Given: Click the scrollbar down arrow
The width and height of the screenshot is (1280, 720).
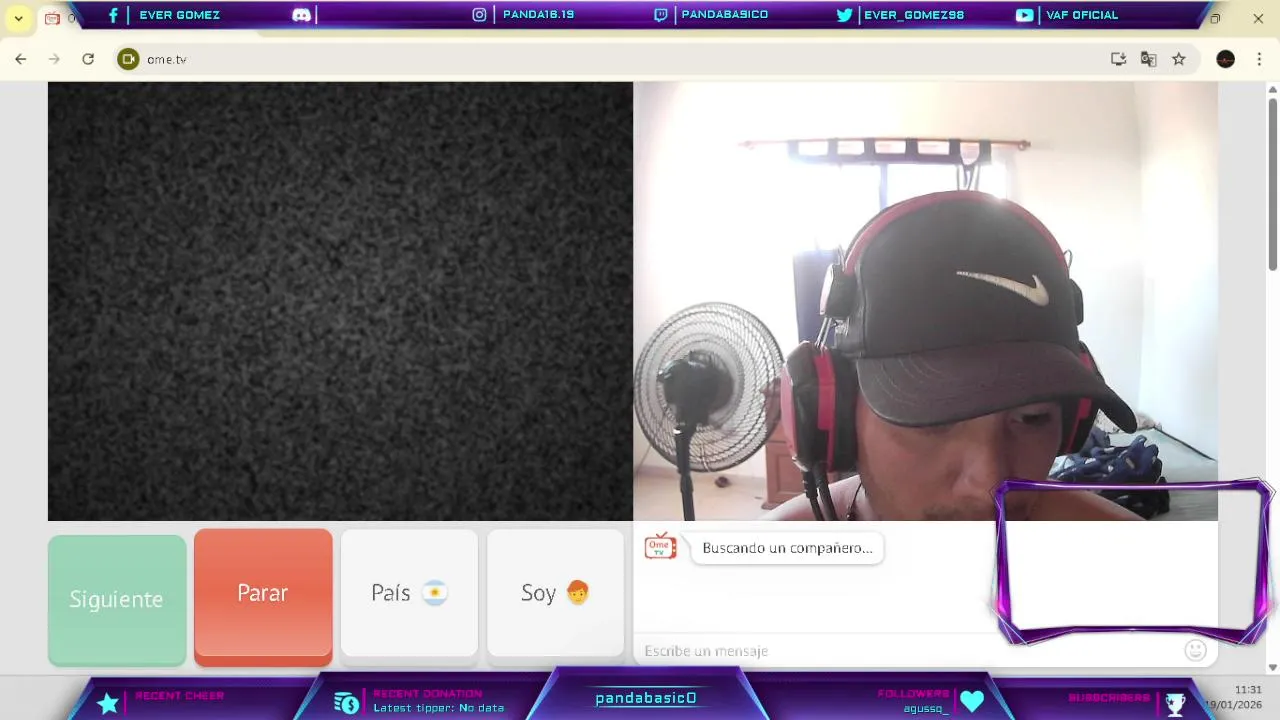Looking at the screenshot, I should [1273, 667].
